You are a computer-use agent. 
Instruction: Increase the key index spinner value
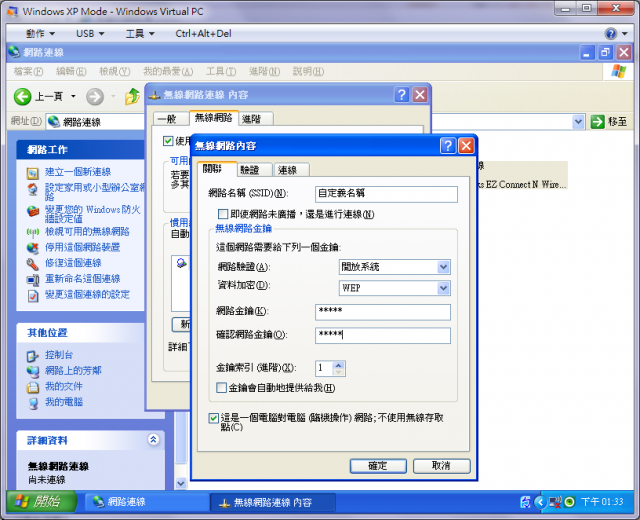pyautogui.click(x=338, y=365)
